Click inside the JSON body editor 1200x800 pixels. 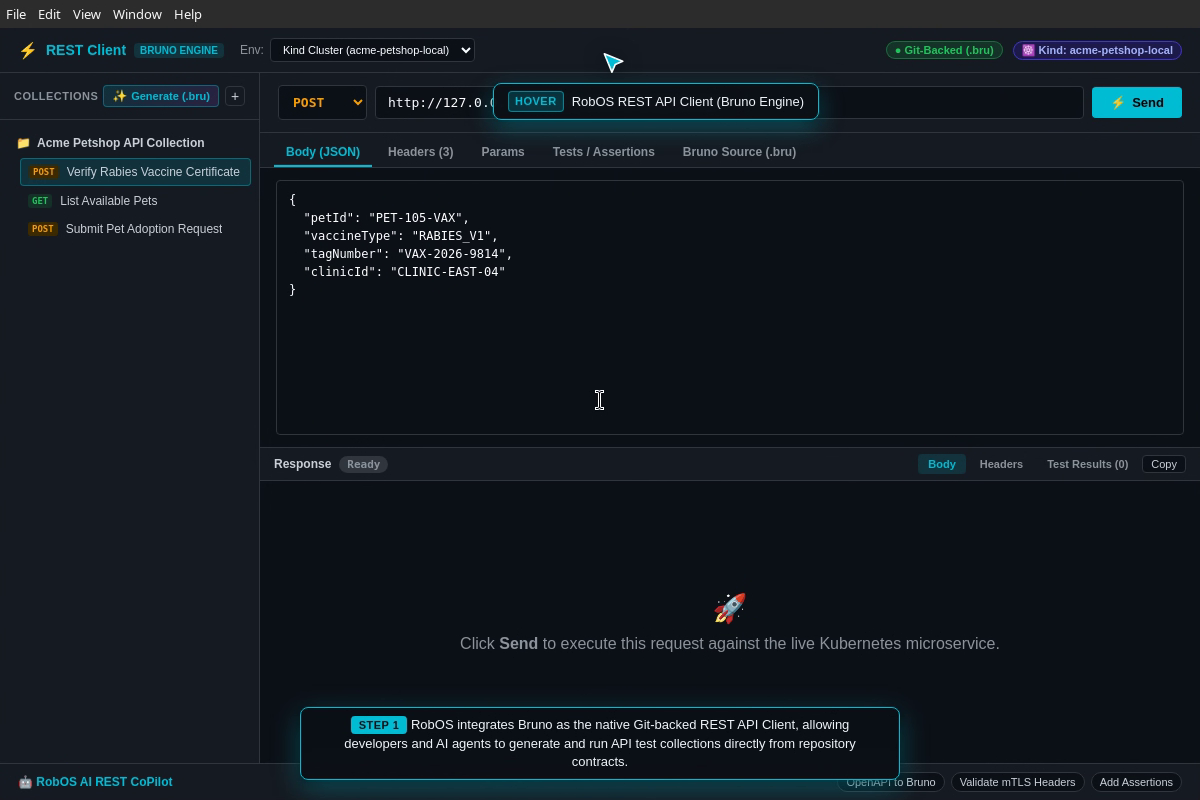tap(730, 308)
